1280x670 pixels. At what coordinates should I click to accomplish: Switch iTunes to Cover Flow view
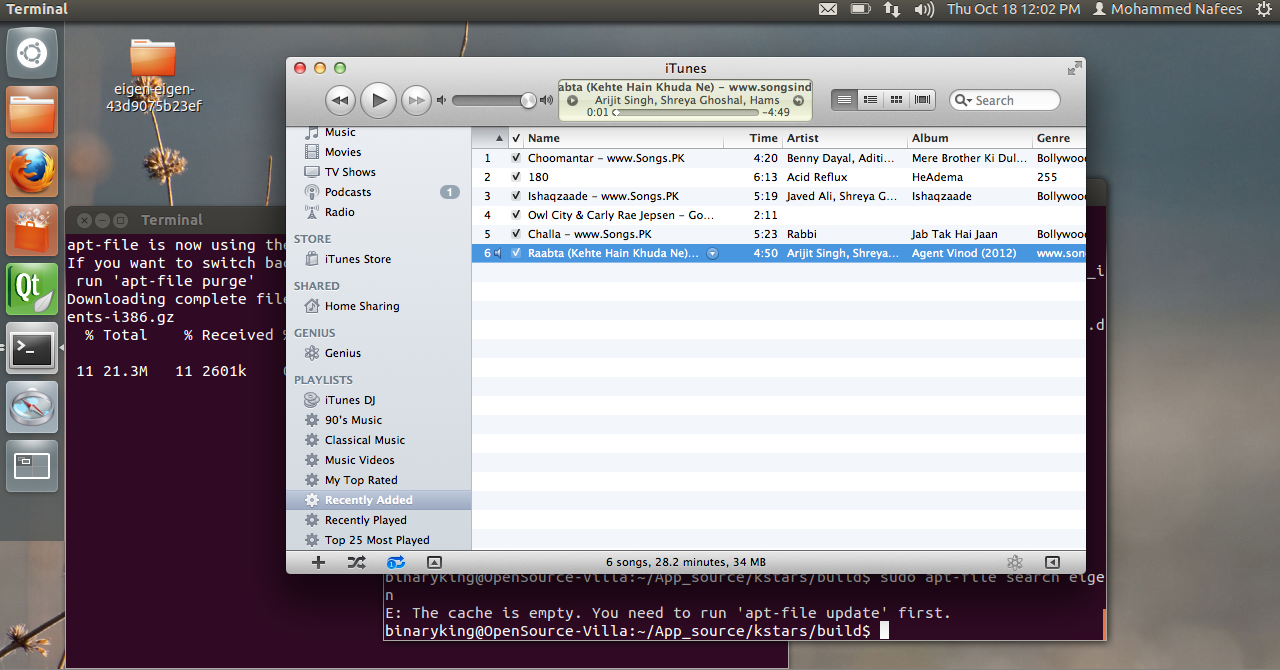tap(923, 100)
